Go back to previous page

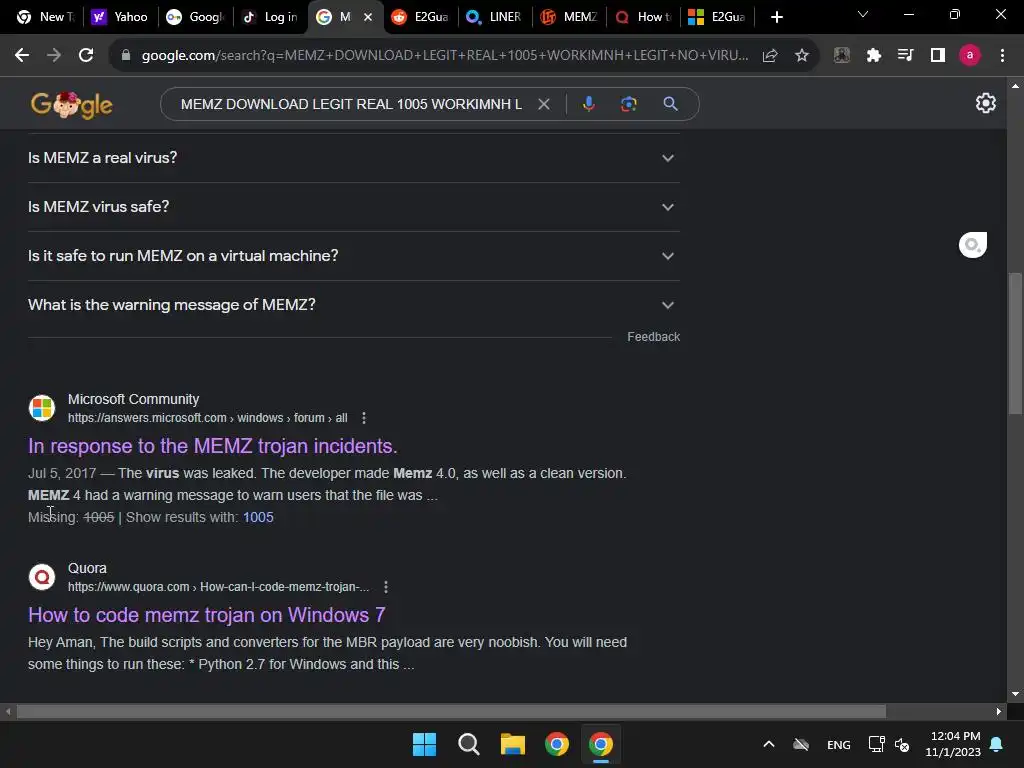pyautogui.click(x=22, y=56)
